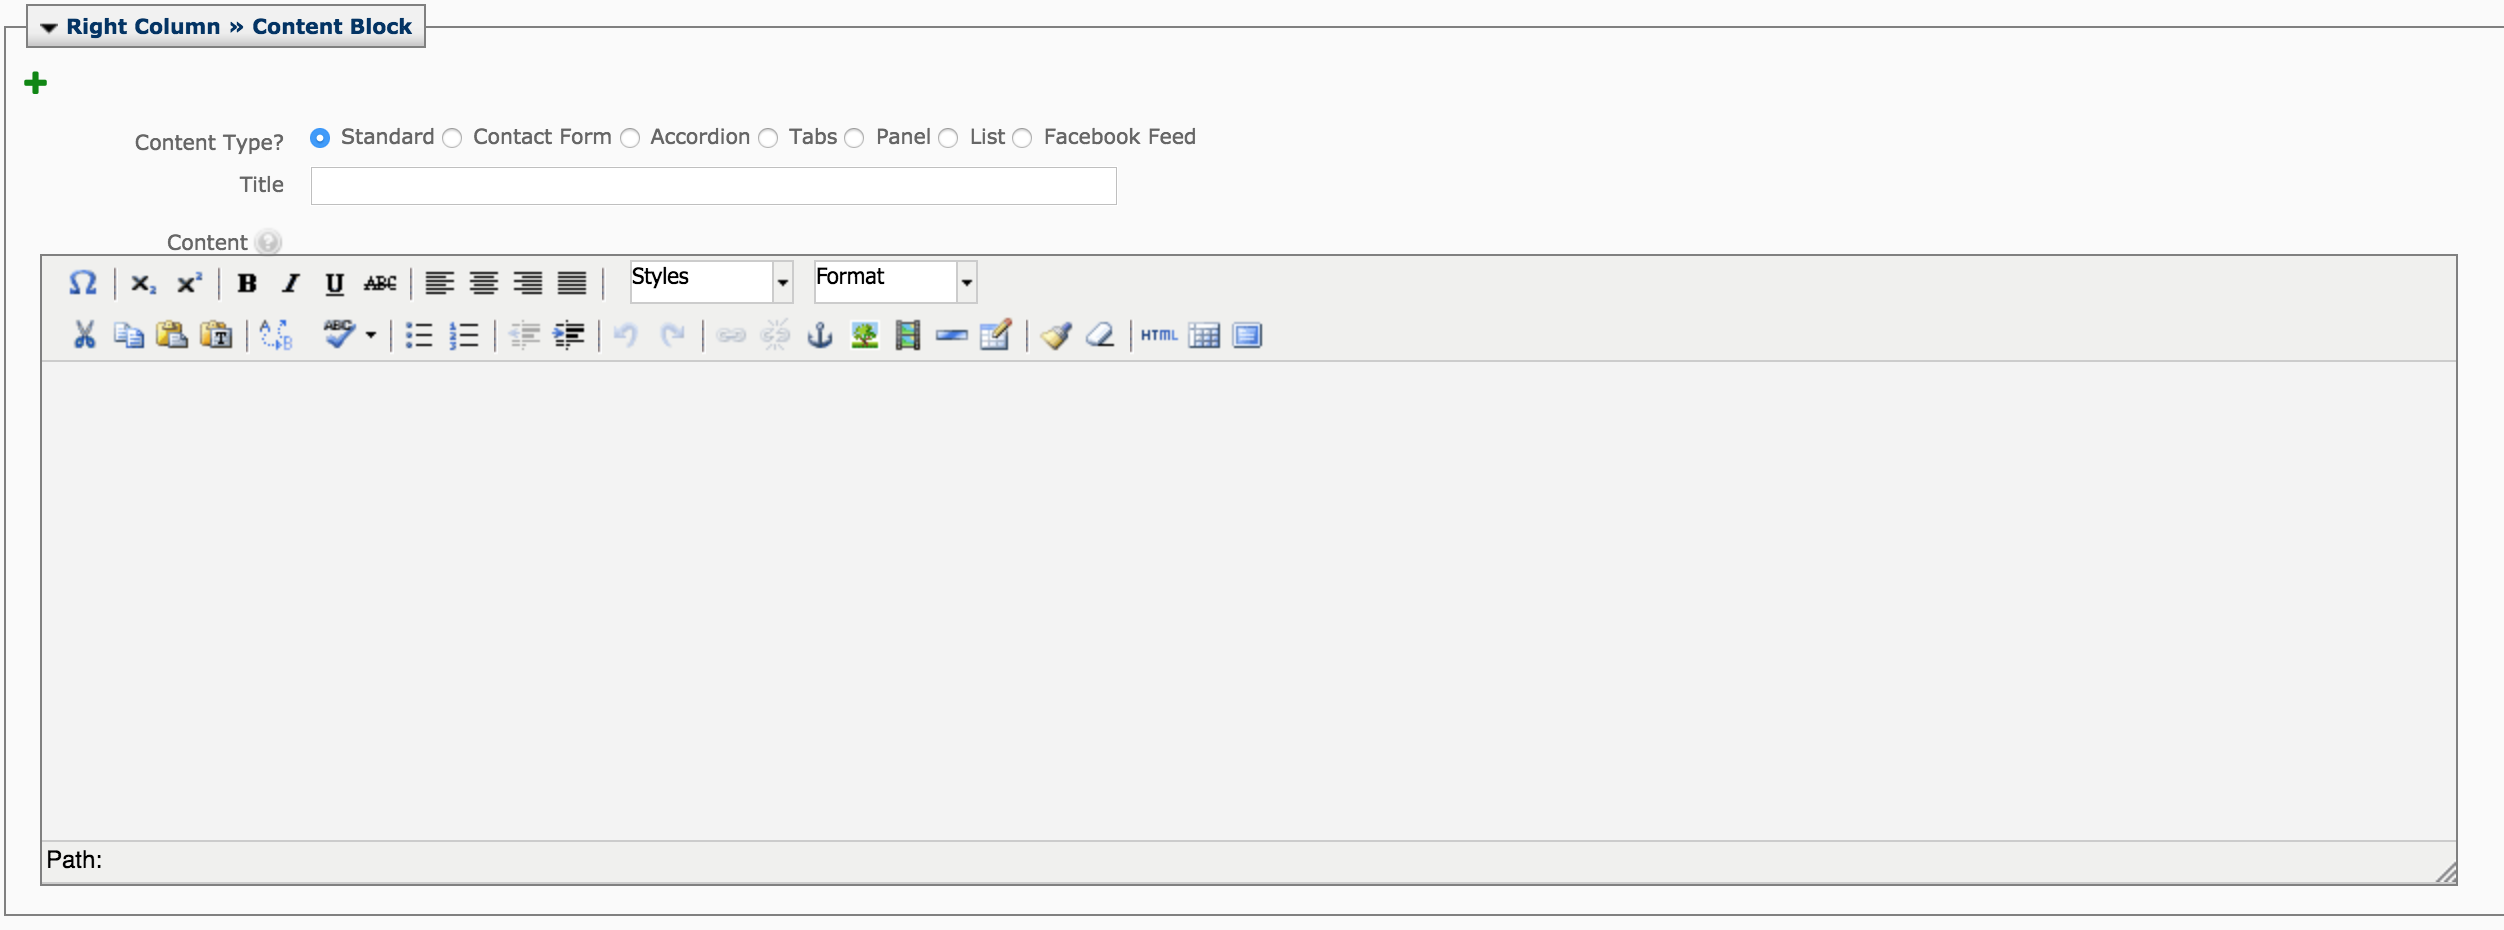
Task: Click the eraser remove formatting icon
Action: 1100,335
